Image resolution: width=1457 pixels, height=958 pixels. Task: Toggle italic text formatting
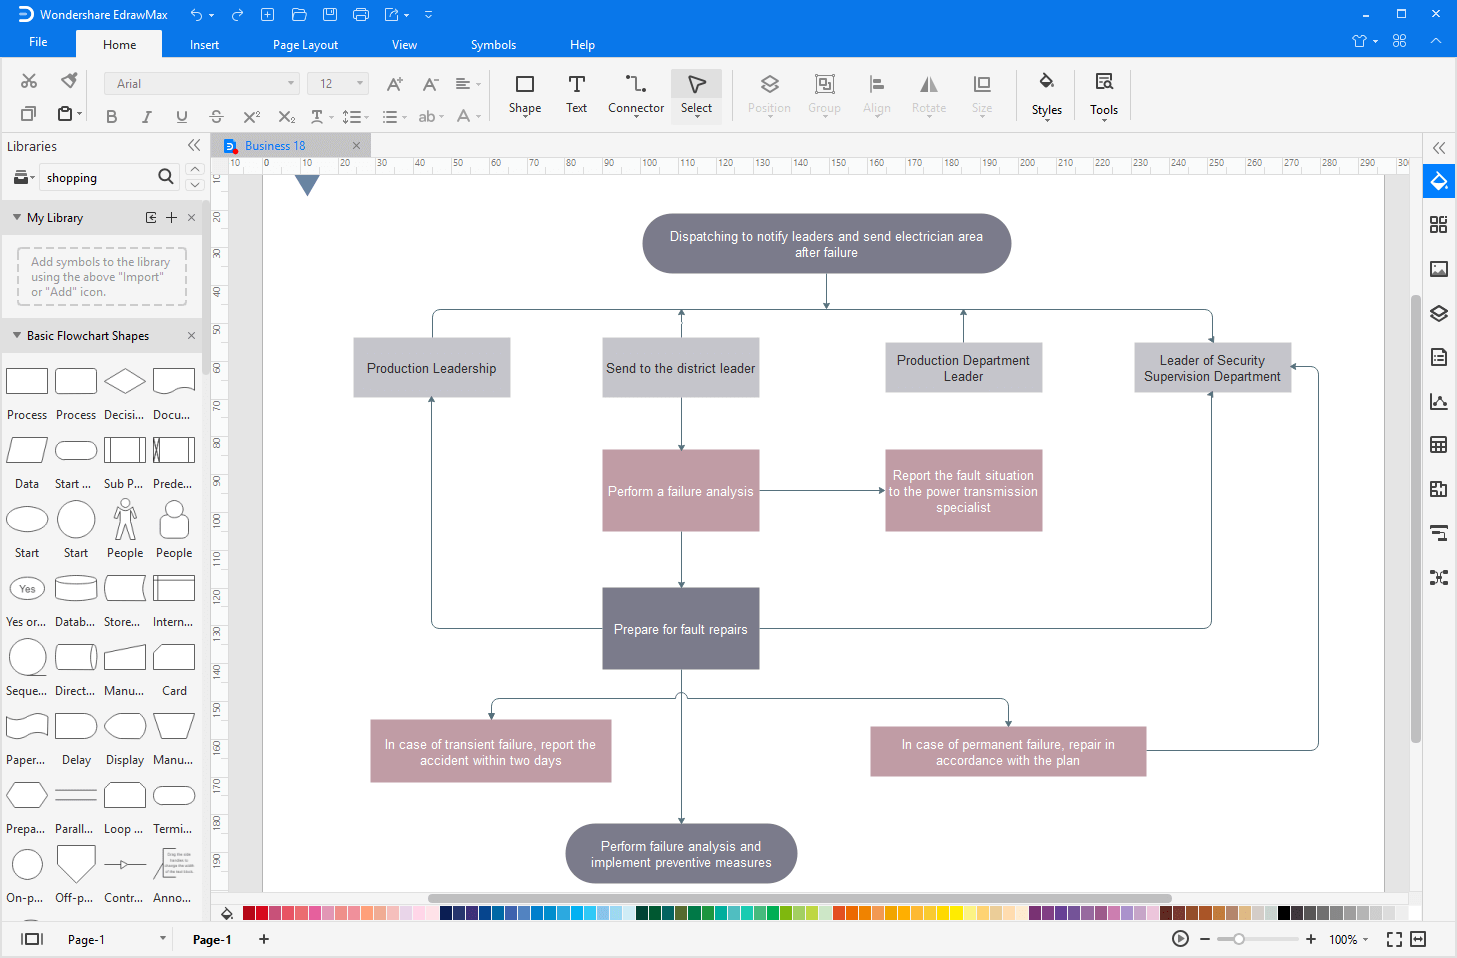pyautogui.click(x=146, y=116)
